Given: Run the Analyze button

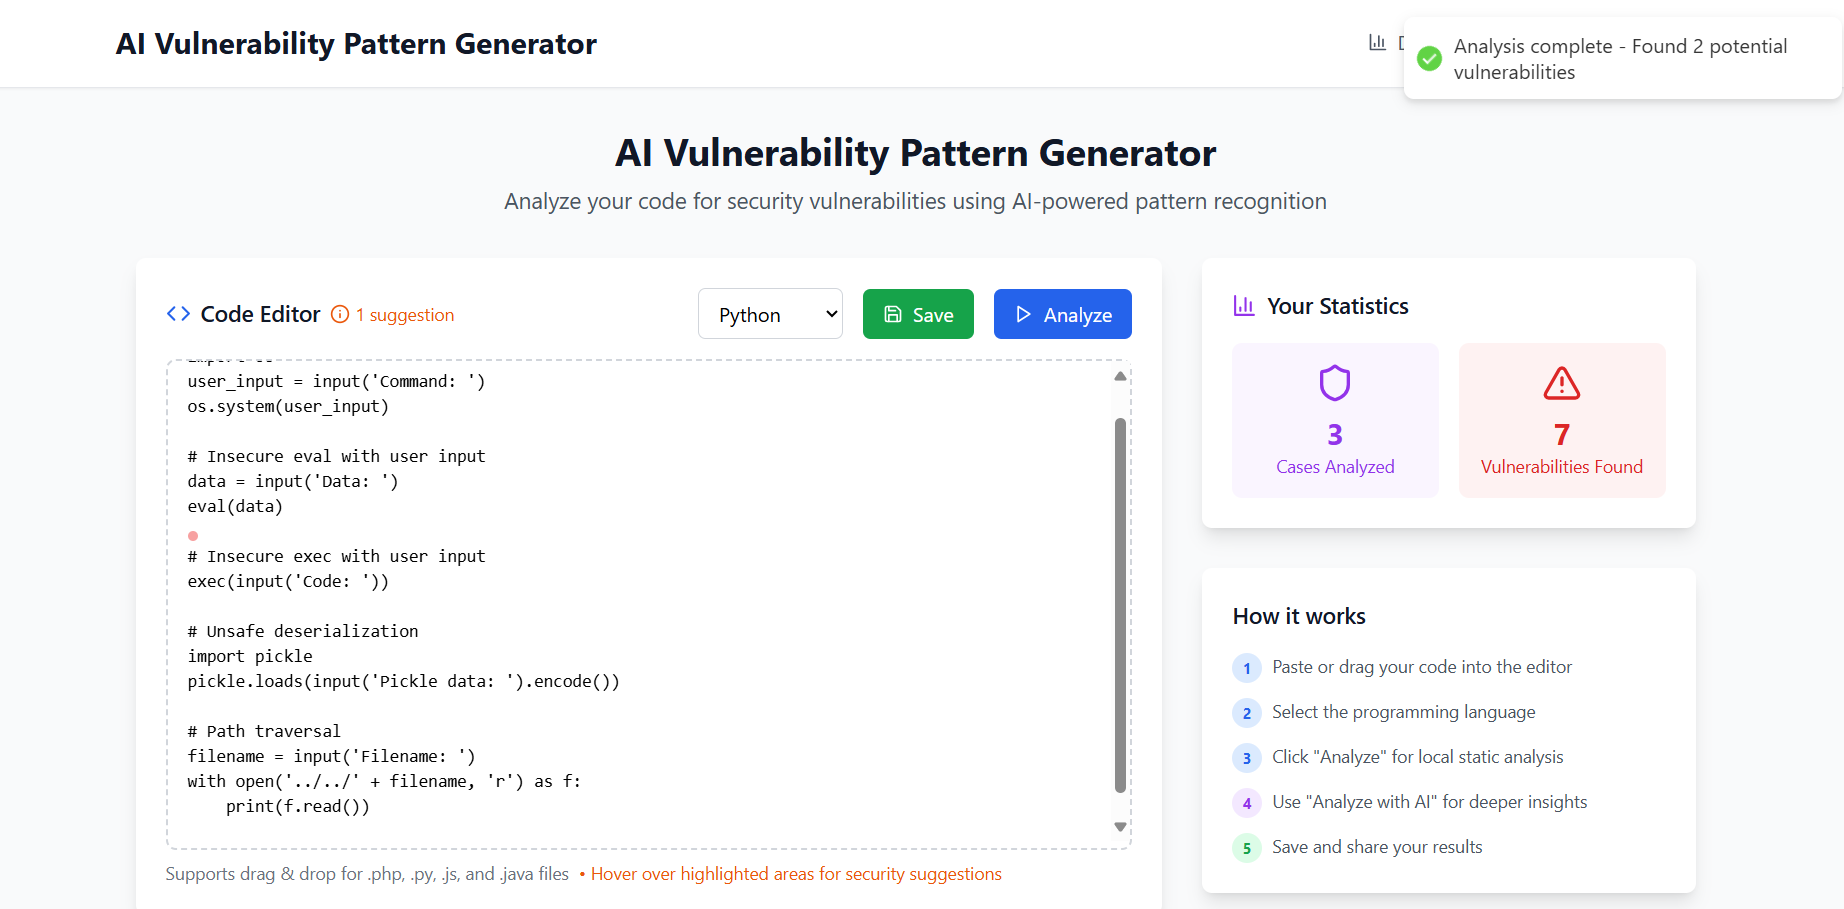Looking at the screenshot, I should pyautogui.click(x=1062, y=314).
